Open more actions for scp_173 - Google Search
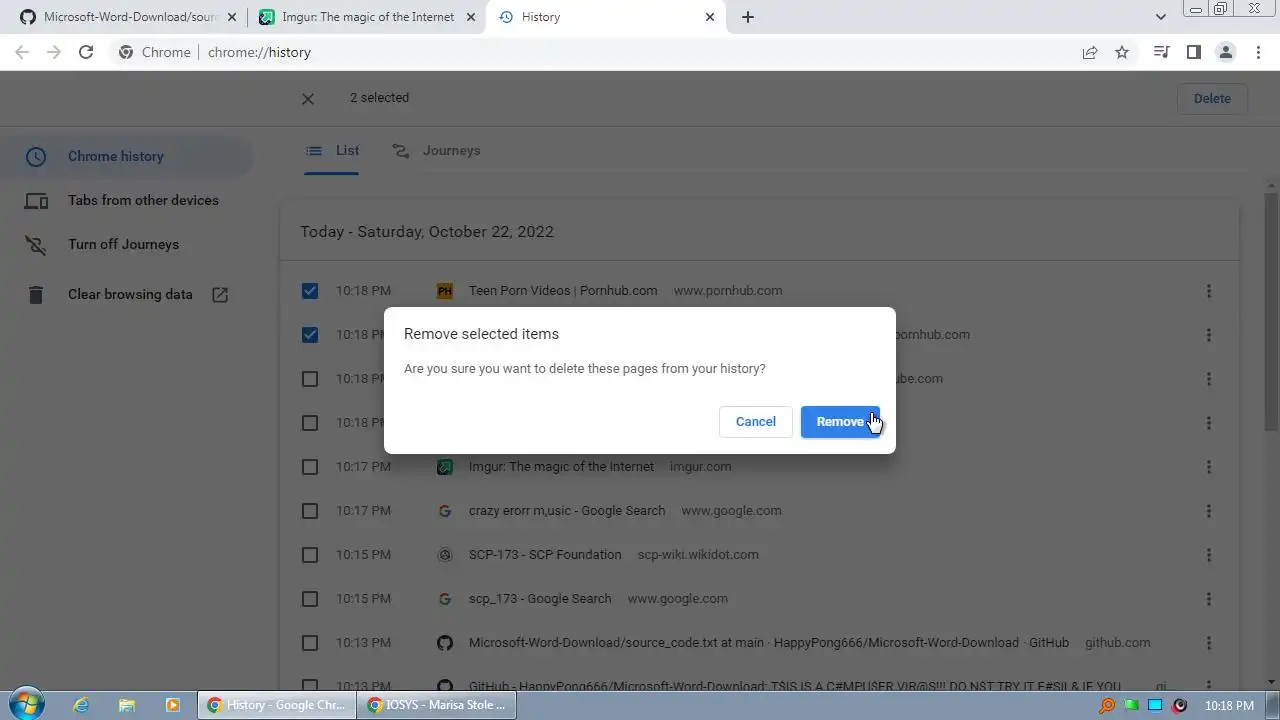Image resolution: width=1280 pixels, height=720 pixels. 1208,599
